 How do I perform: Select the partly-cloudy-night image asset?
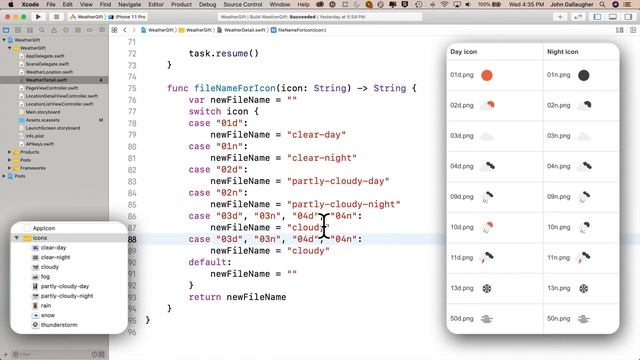67,296
